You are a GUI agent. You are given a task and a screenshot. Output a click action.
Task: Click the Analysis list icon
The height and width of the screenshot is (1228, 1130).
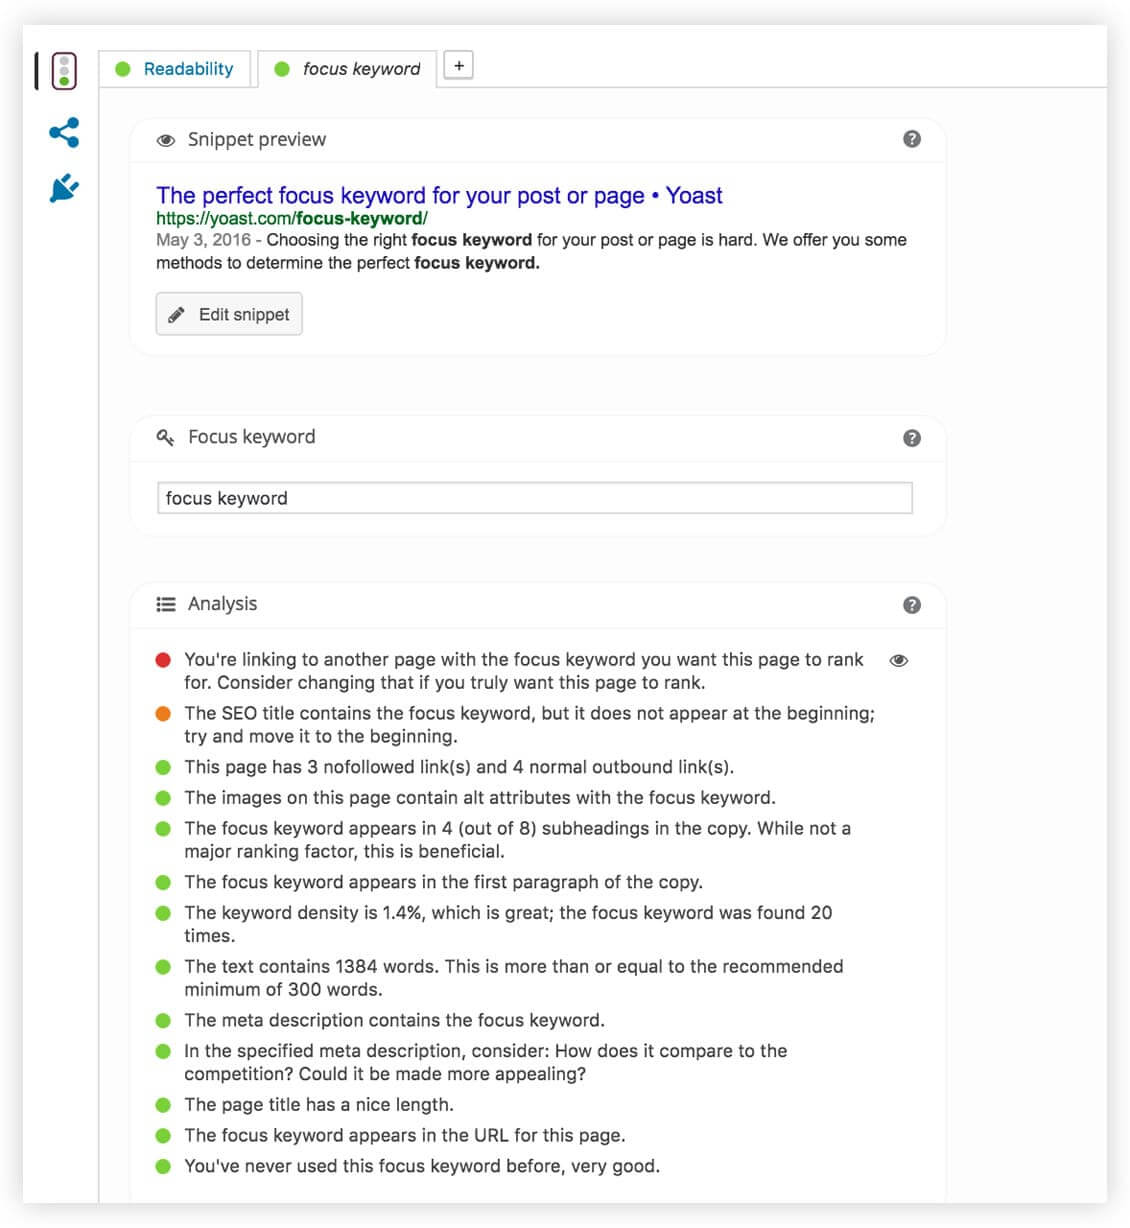(166, 604)
